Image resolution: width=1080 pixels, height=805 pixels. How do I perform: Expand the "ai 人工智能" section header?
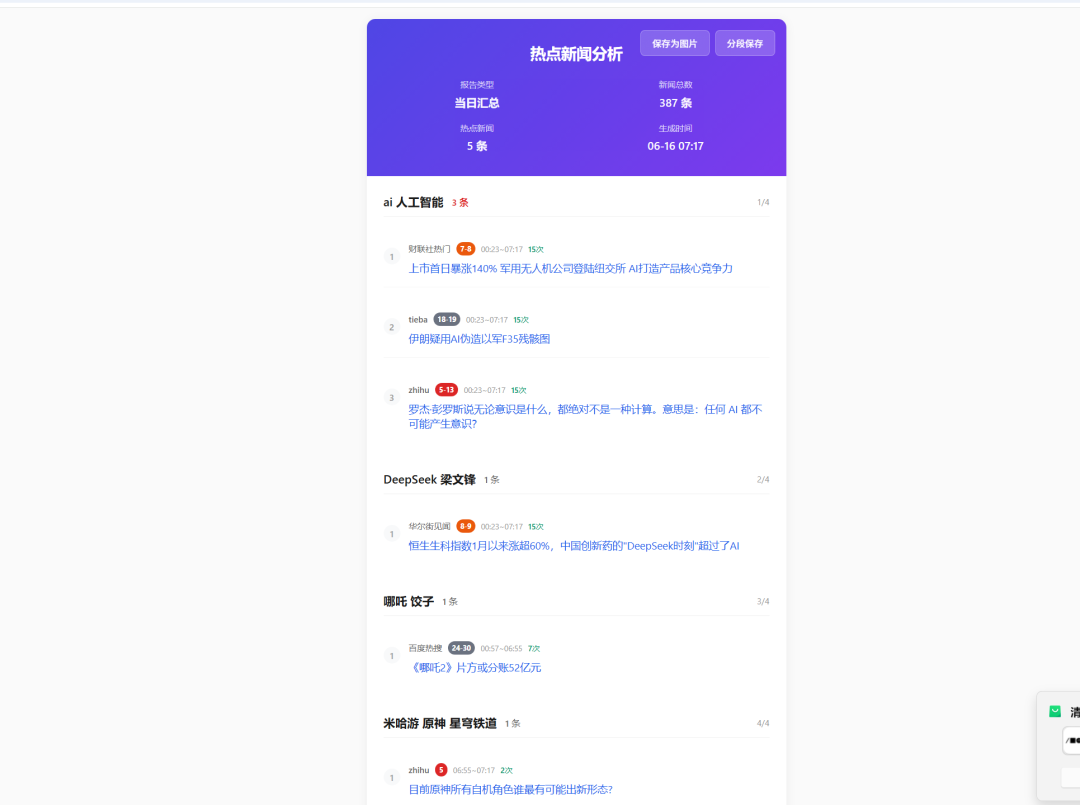click(413, 201)
